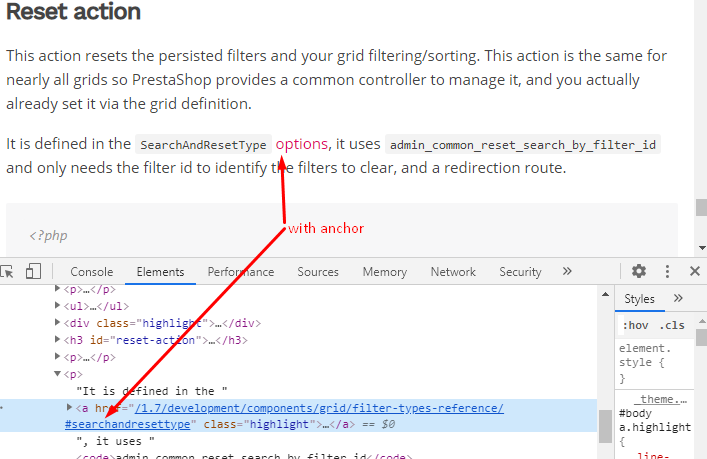Expand the selected anchor element node
The width and height of the screenshot is (707, 459).
tap(69, 408)
